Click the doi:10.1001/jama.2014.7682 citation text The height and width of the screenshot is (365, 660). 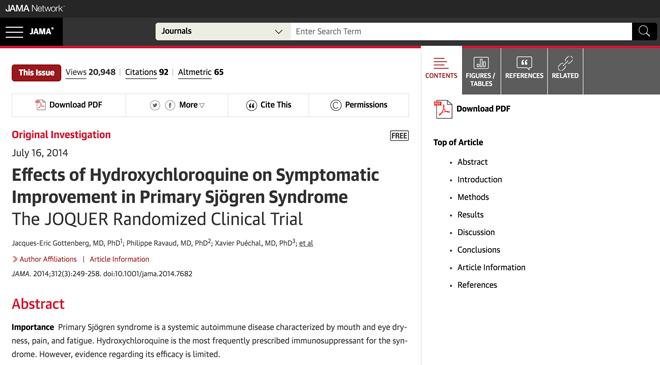tap(148, 274)
